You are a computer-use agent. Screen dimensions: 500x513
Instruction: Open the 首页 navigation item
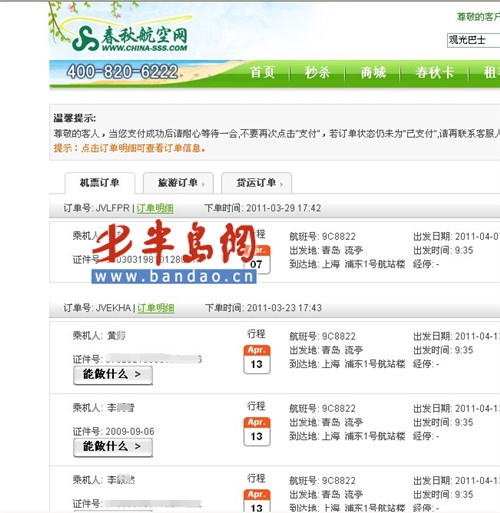(263, 72)
